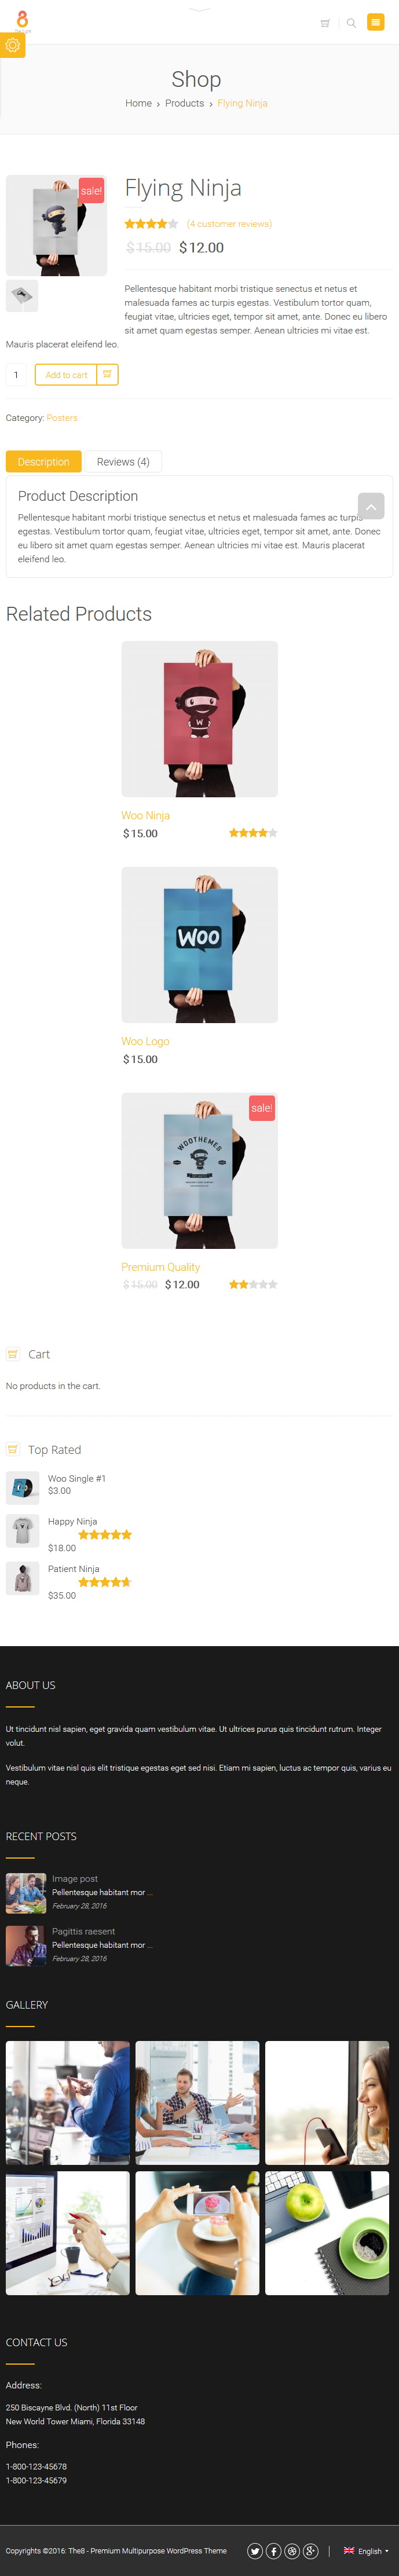Go to Products in breadcrumb
The image size is (399, 2576).
184,103
